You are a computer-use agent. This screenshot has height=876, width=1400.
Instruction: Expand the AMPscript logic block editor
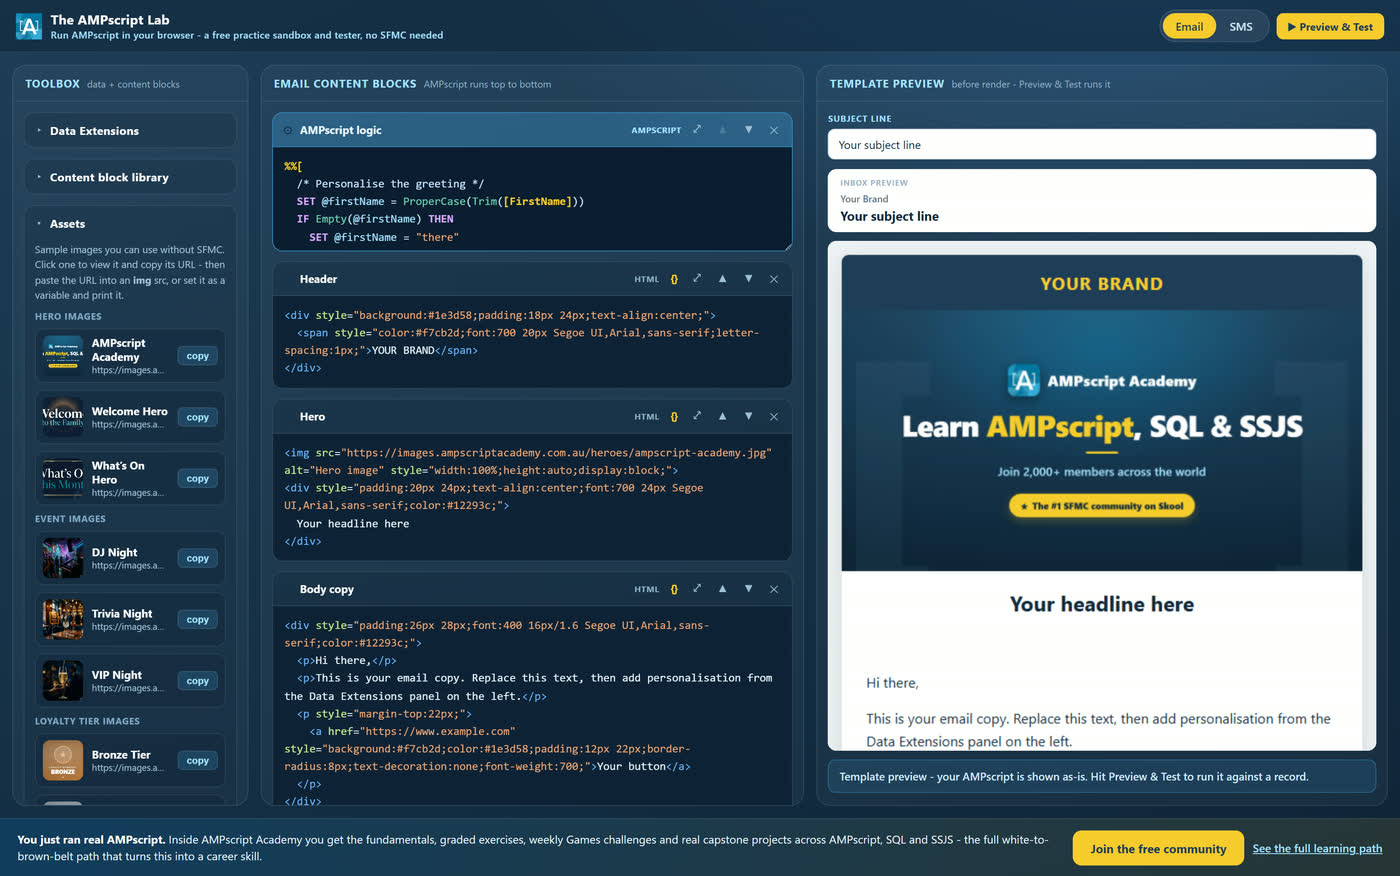697,130
